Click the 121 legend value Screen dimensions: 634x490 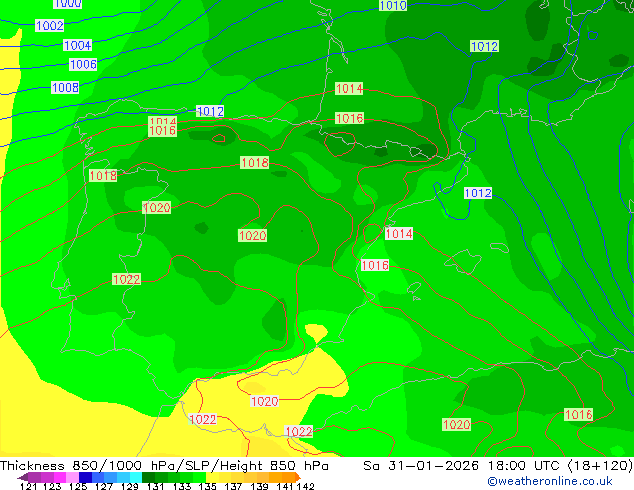pos(28,486)
